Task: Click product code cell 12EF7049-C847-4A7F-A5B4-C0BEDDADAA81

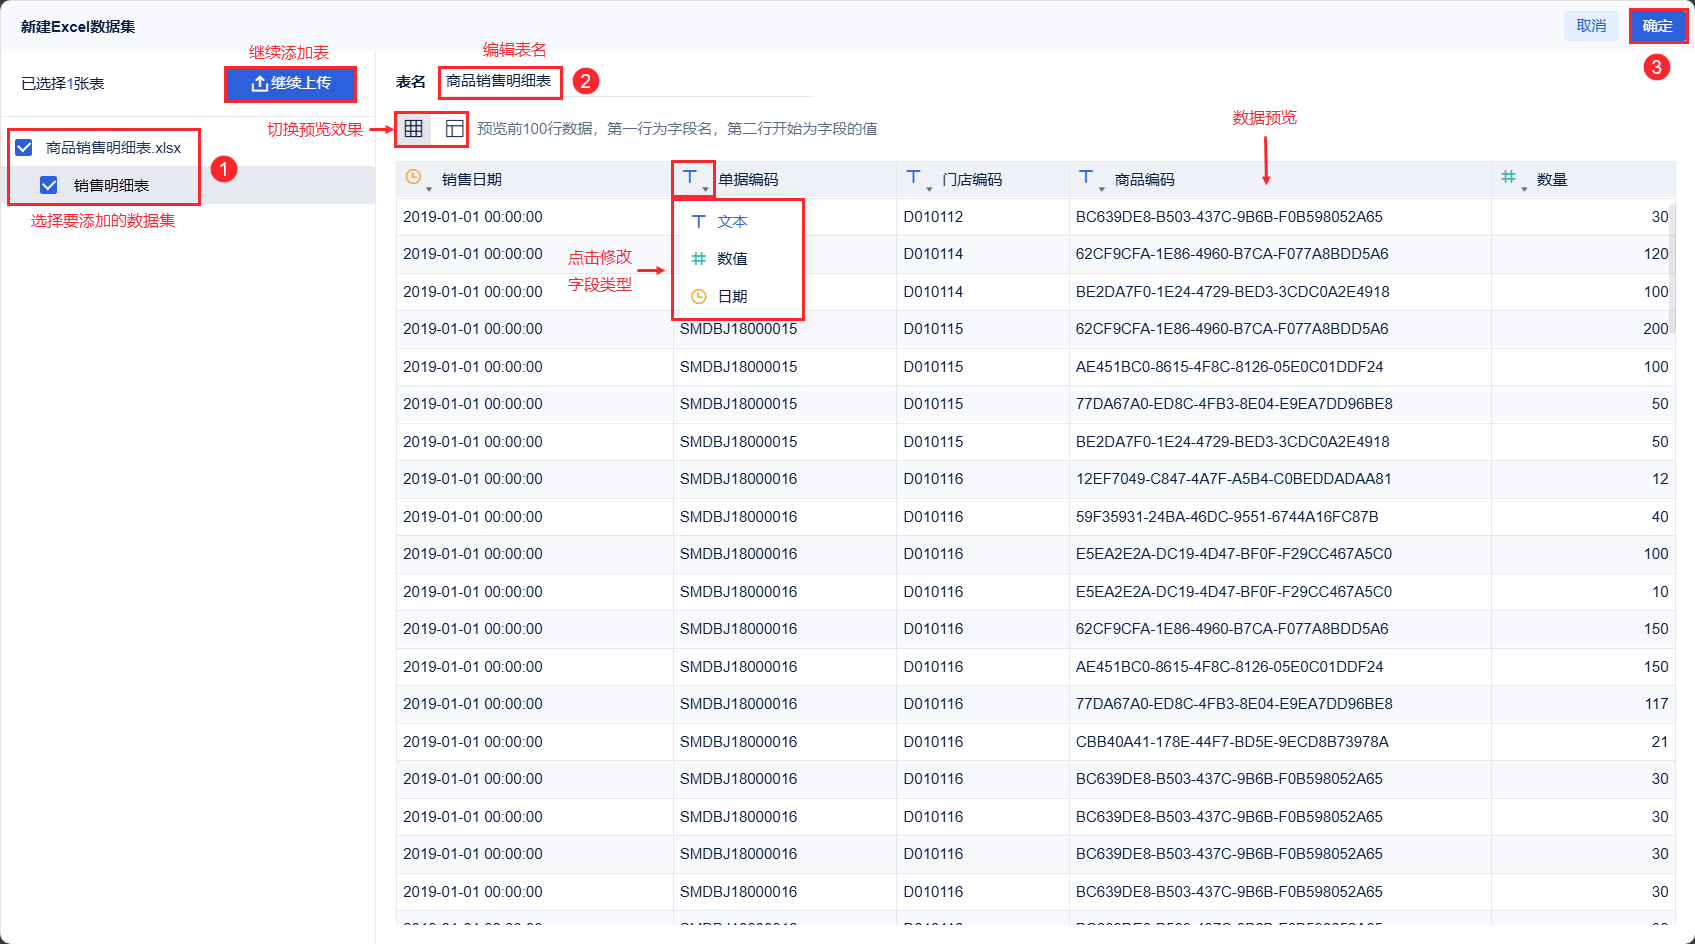Action: point(1280,479)
